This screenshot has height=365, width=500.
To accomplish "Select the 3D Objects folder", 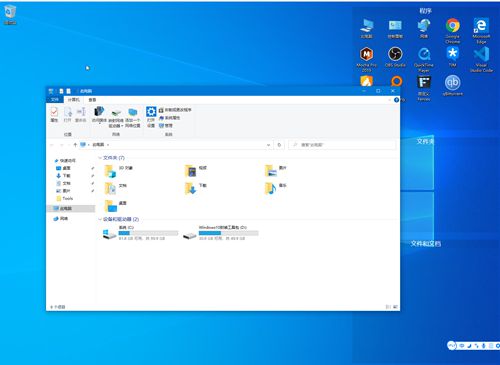I will 119,171.
